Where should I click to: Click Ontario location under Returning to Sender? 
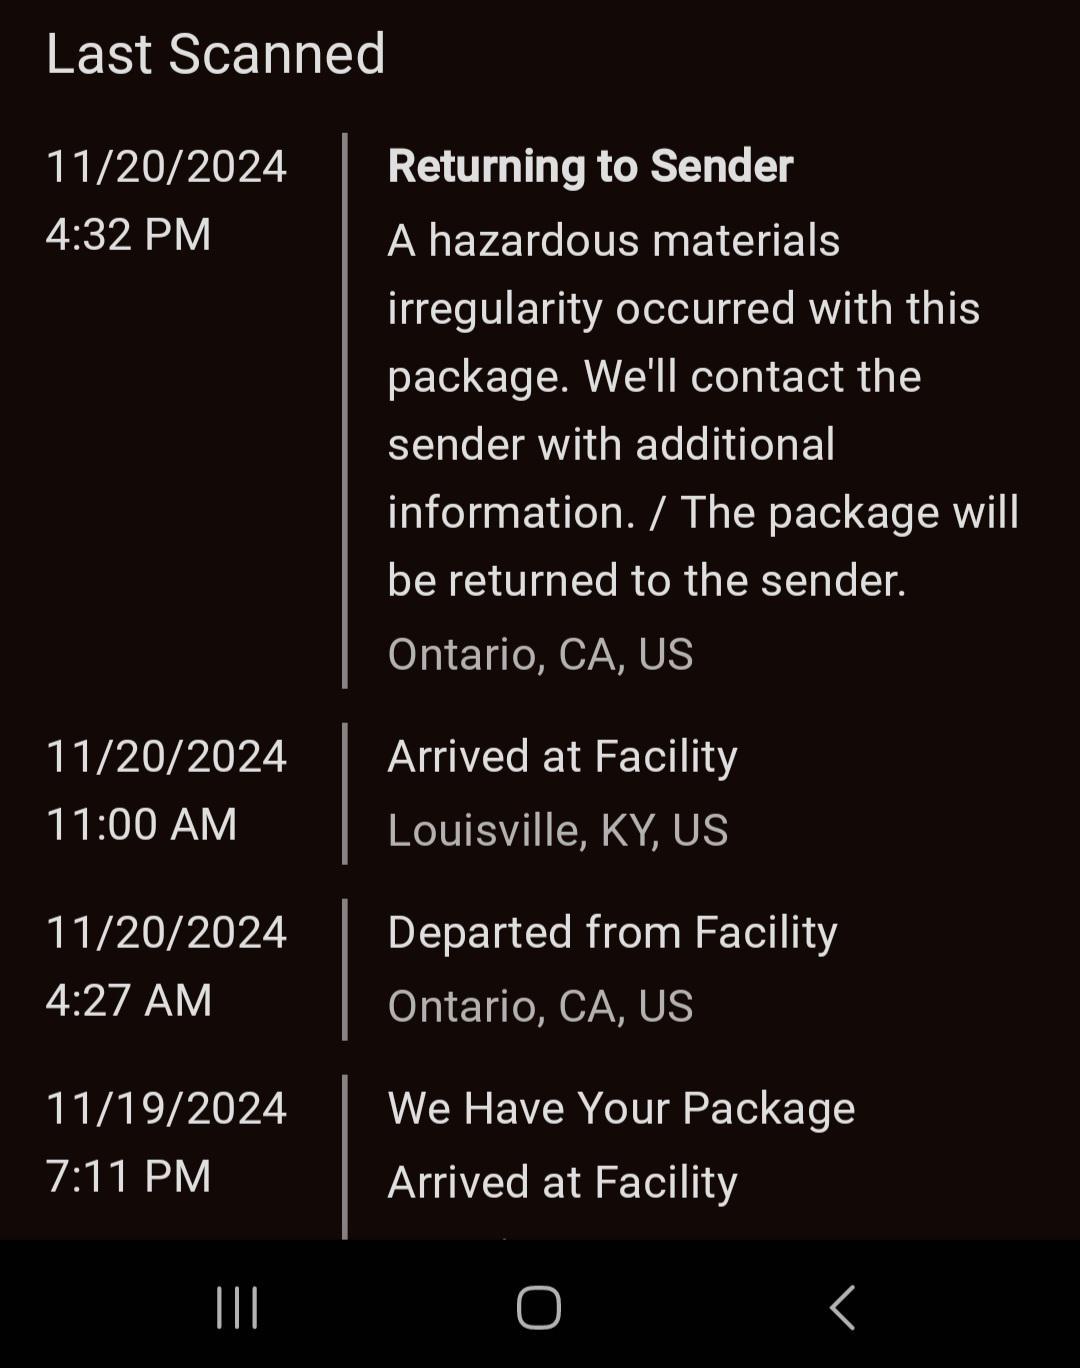[x=540, y=654]
